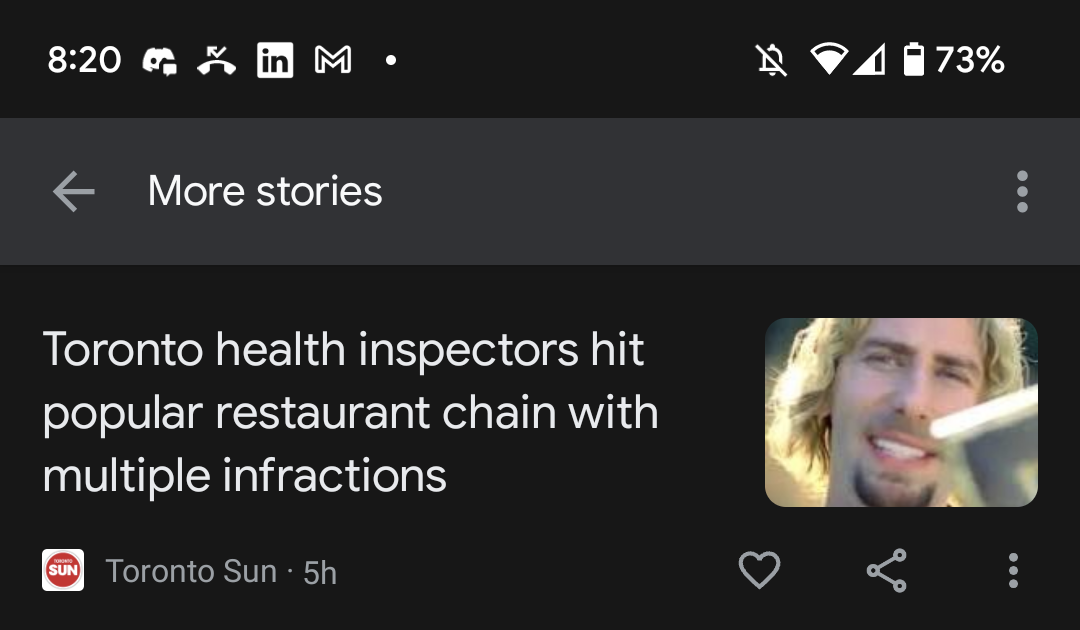
Task: Open the LinkedIn notification icon
Action: click(x=276, y=60)
